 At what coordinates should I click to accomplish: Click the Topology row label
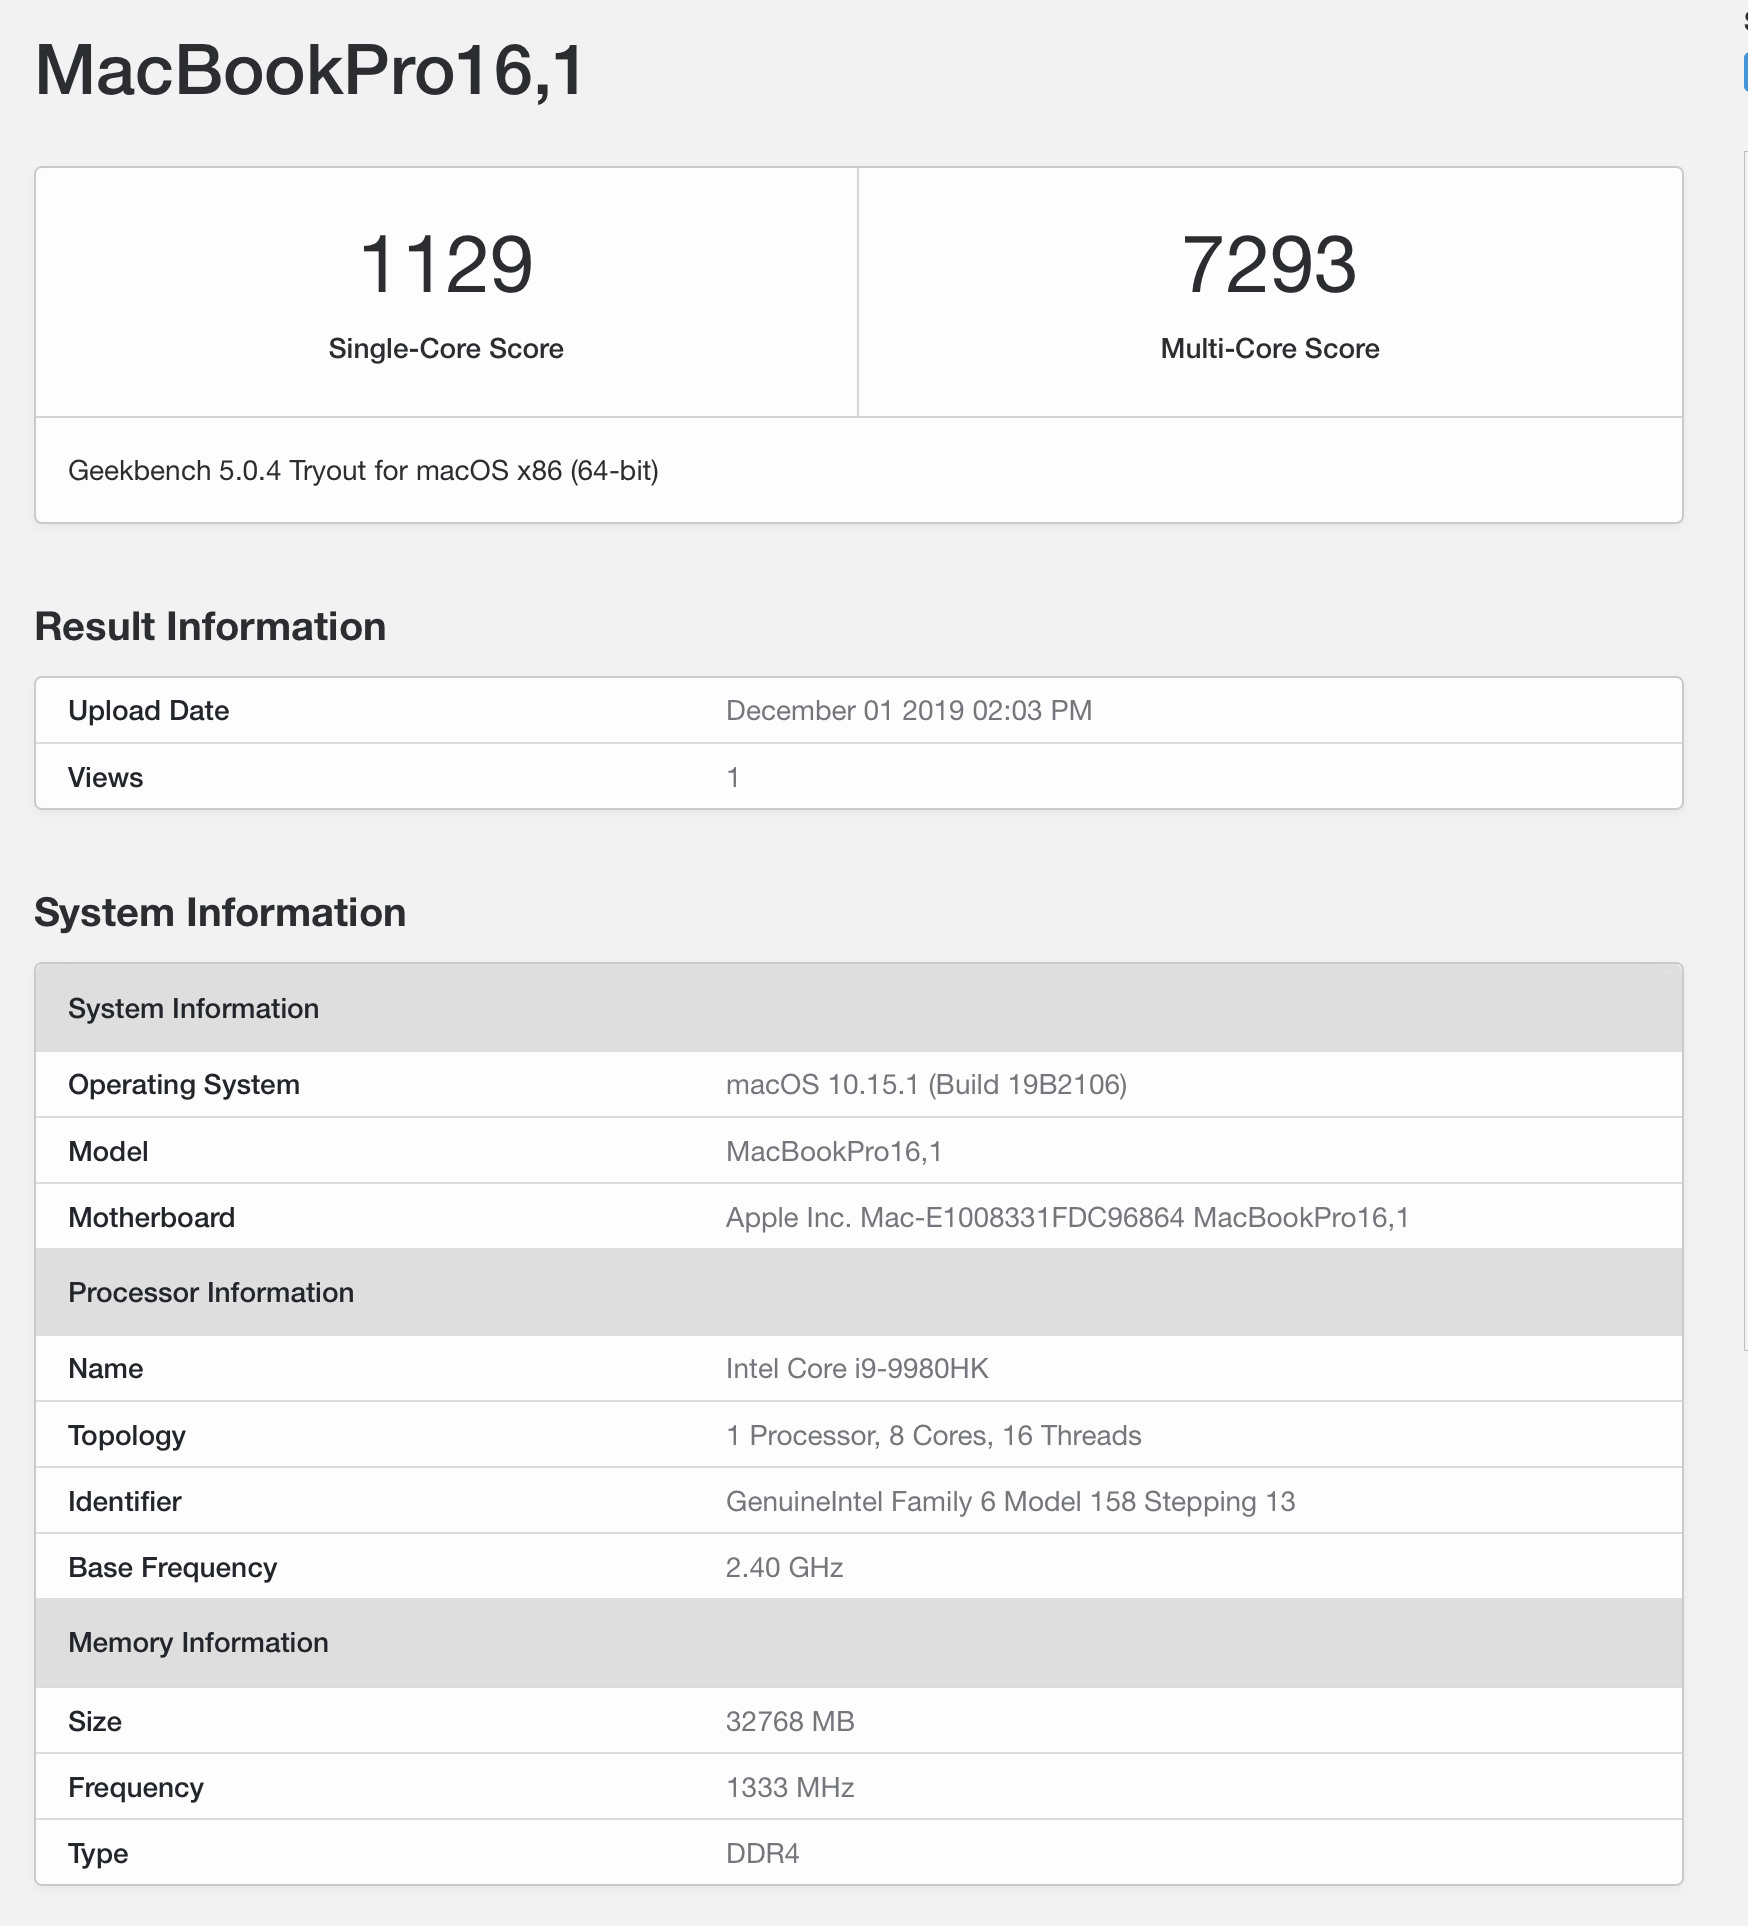pyautogui.click(x=127, y=1436)
